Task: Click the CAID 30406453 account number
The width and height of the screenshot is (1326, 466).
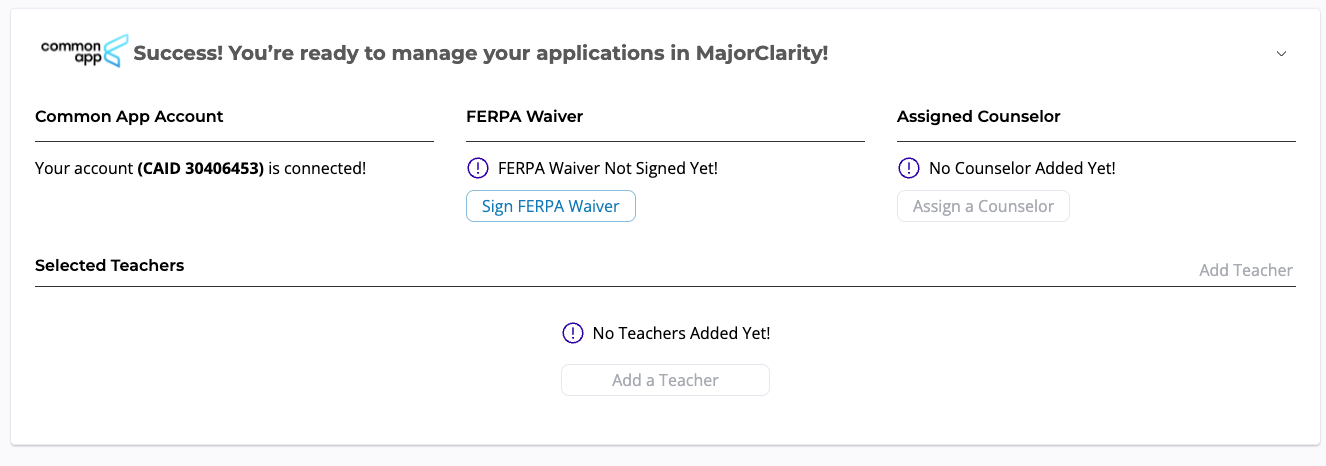Action: [200, 168]
